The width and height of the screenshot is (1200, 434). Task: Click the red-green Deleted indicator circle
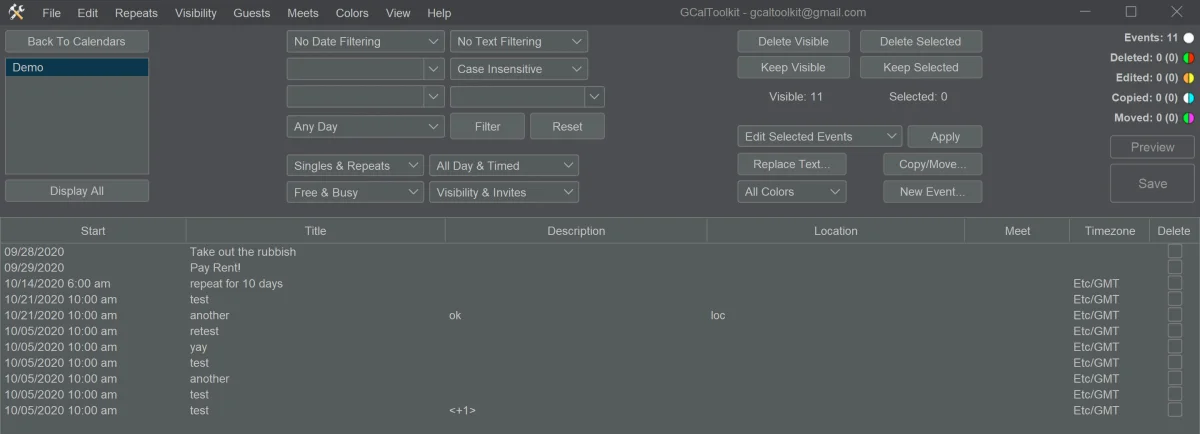click(x=1188, y=58)
